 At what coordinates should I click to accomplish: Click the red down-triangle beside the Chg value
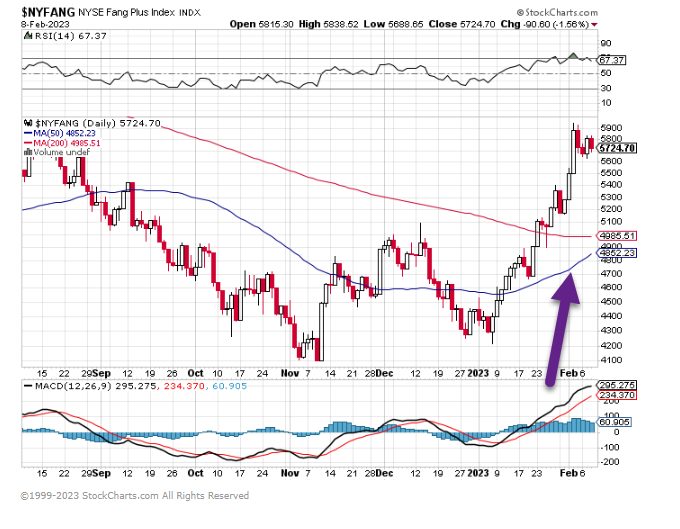[594, 25]
